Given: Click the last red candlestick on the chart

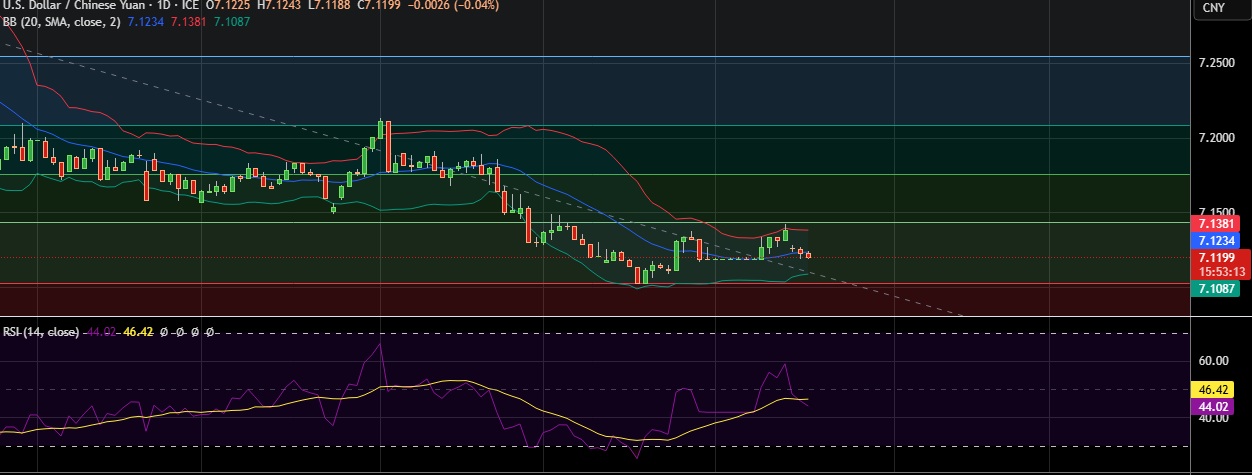Looking at the screenshot, I should 808,255.
